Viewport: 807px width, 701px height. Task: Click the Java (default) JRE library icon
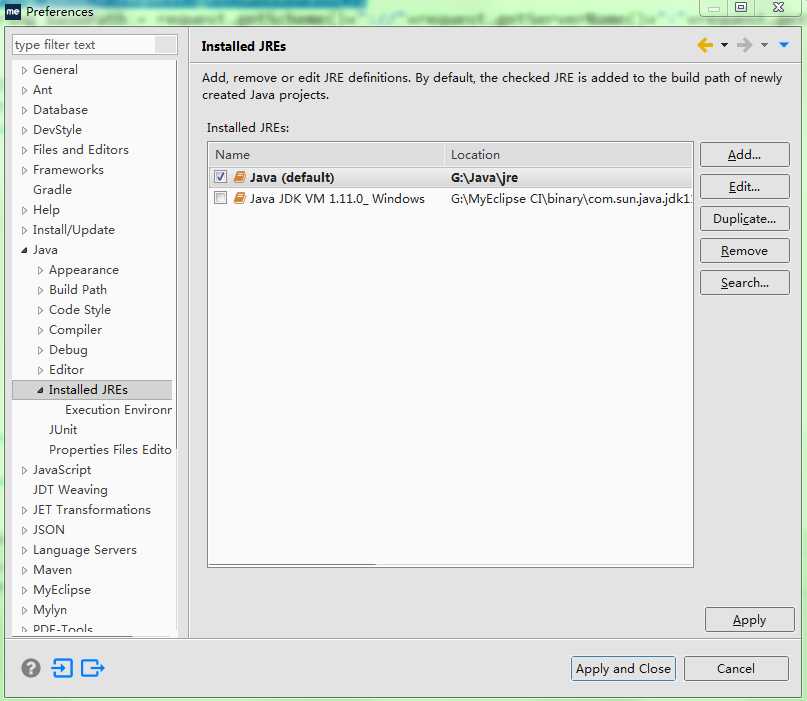coord(239,177)
